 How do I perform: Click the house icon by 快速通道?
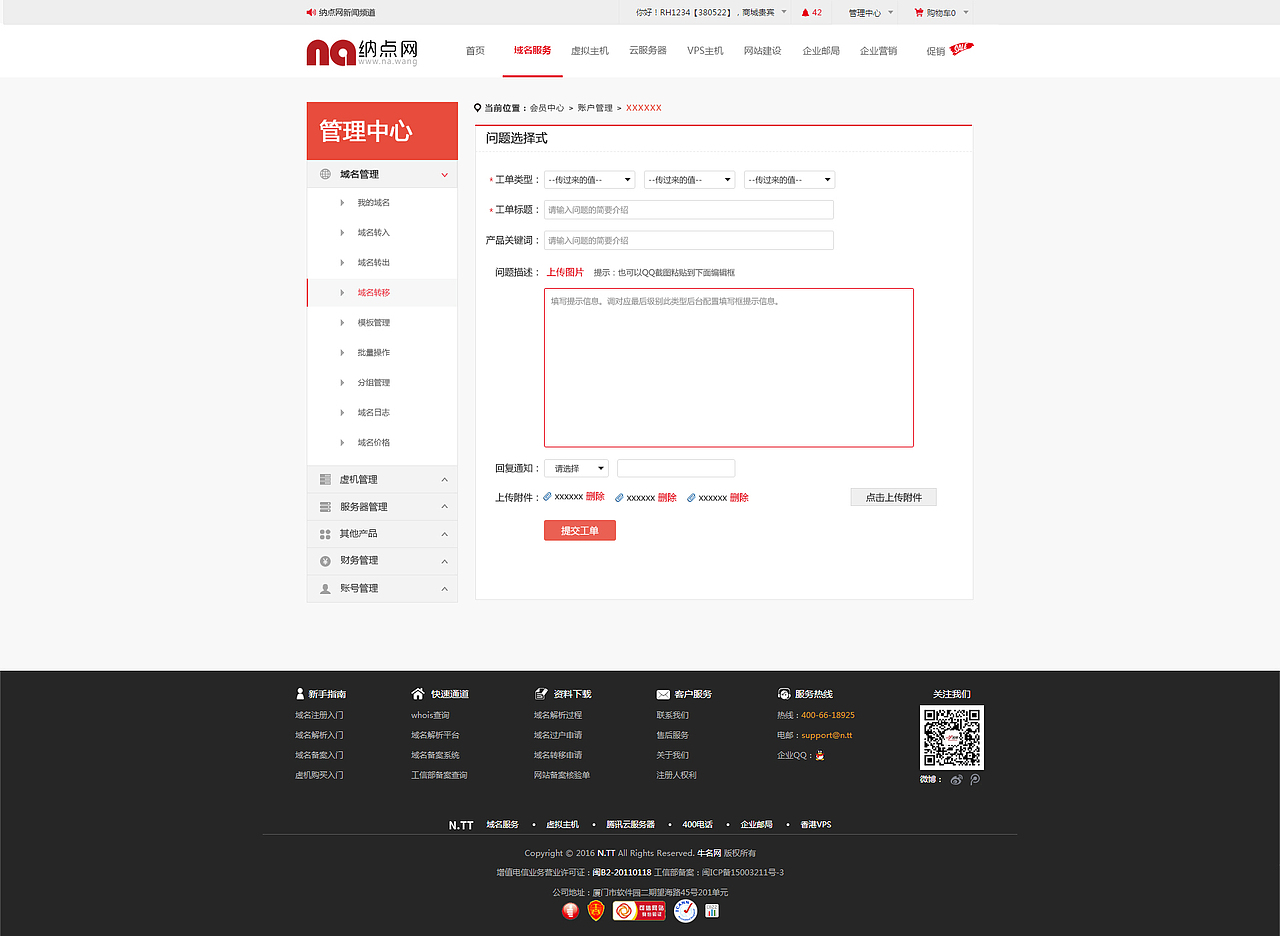click(x=418, y=693)
